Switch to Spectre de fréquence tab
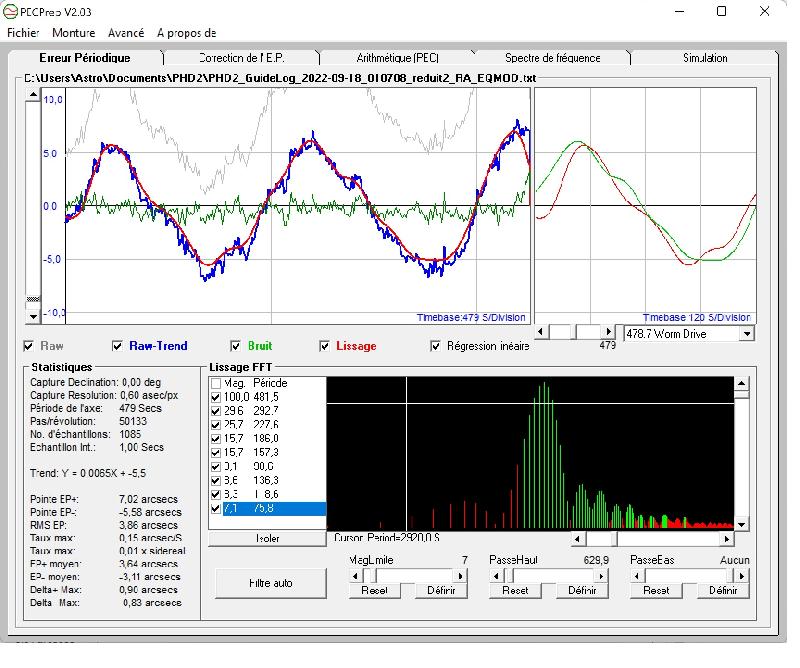This screenshot has width=800, height=668. pos(552,58)
